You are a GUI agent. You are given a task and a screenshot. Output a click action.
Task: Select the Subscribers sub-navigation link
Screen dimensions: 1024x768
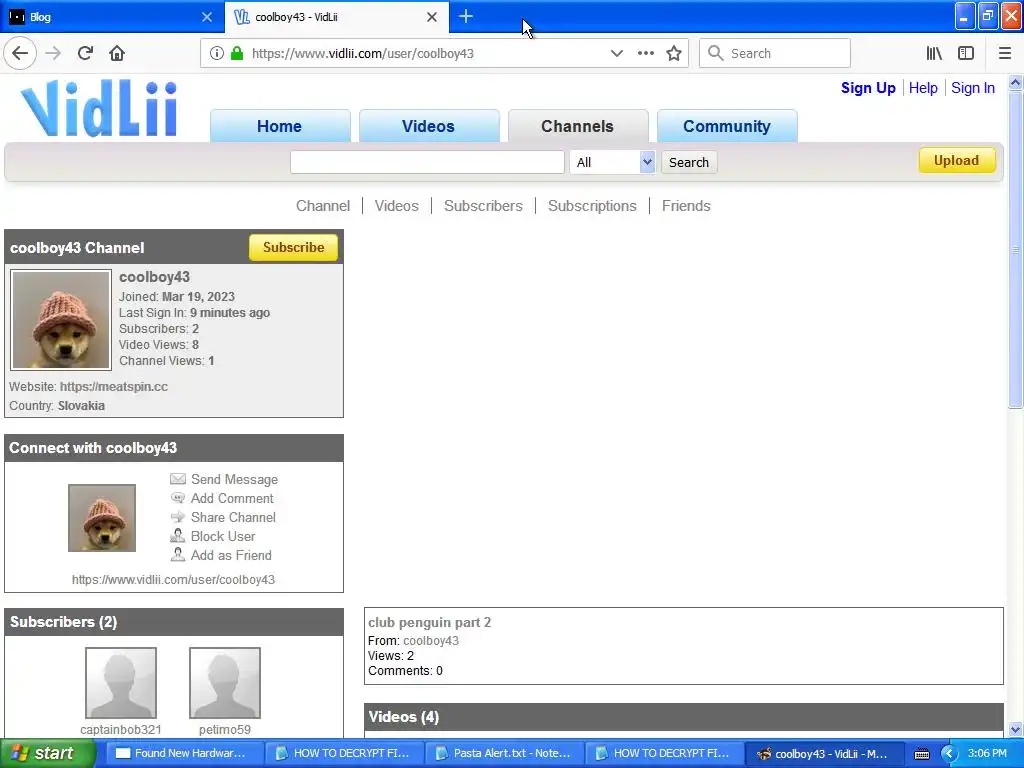pos(483,206)
